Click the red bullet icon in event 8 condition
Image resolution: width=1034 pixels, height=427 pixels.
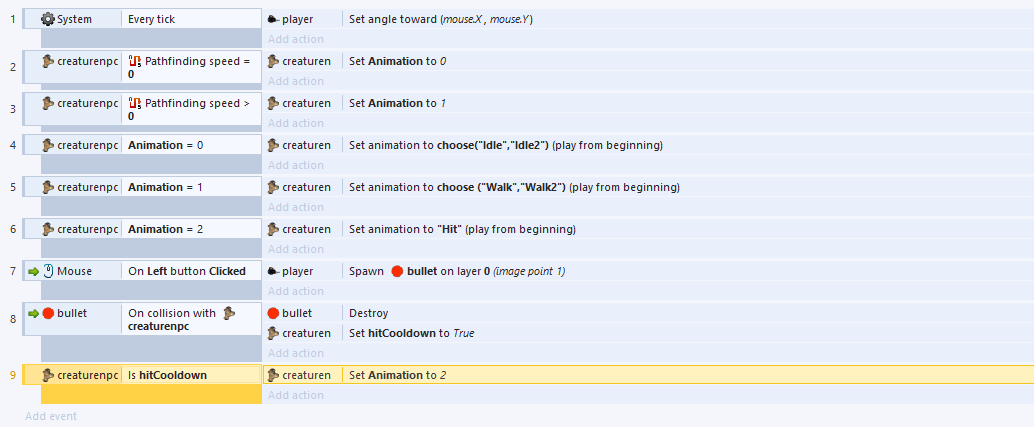click(48, 313)
